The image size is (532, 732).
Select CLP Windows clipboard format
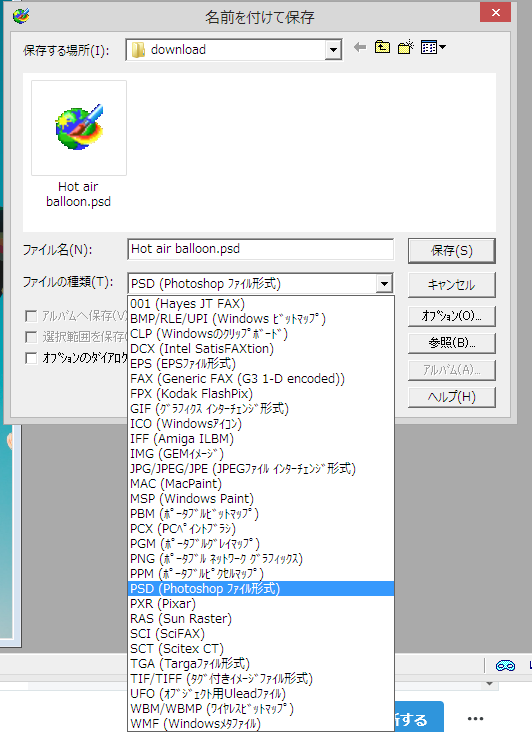coord(261,334)
